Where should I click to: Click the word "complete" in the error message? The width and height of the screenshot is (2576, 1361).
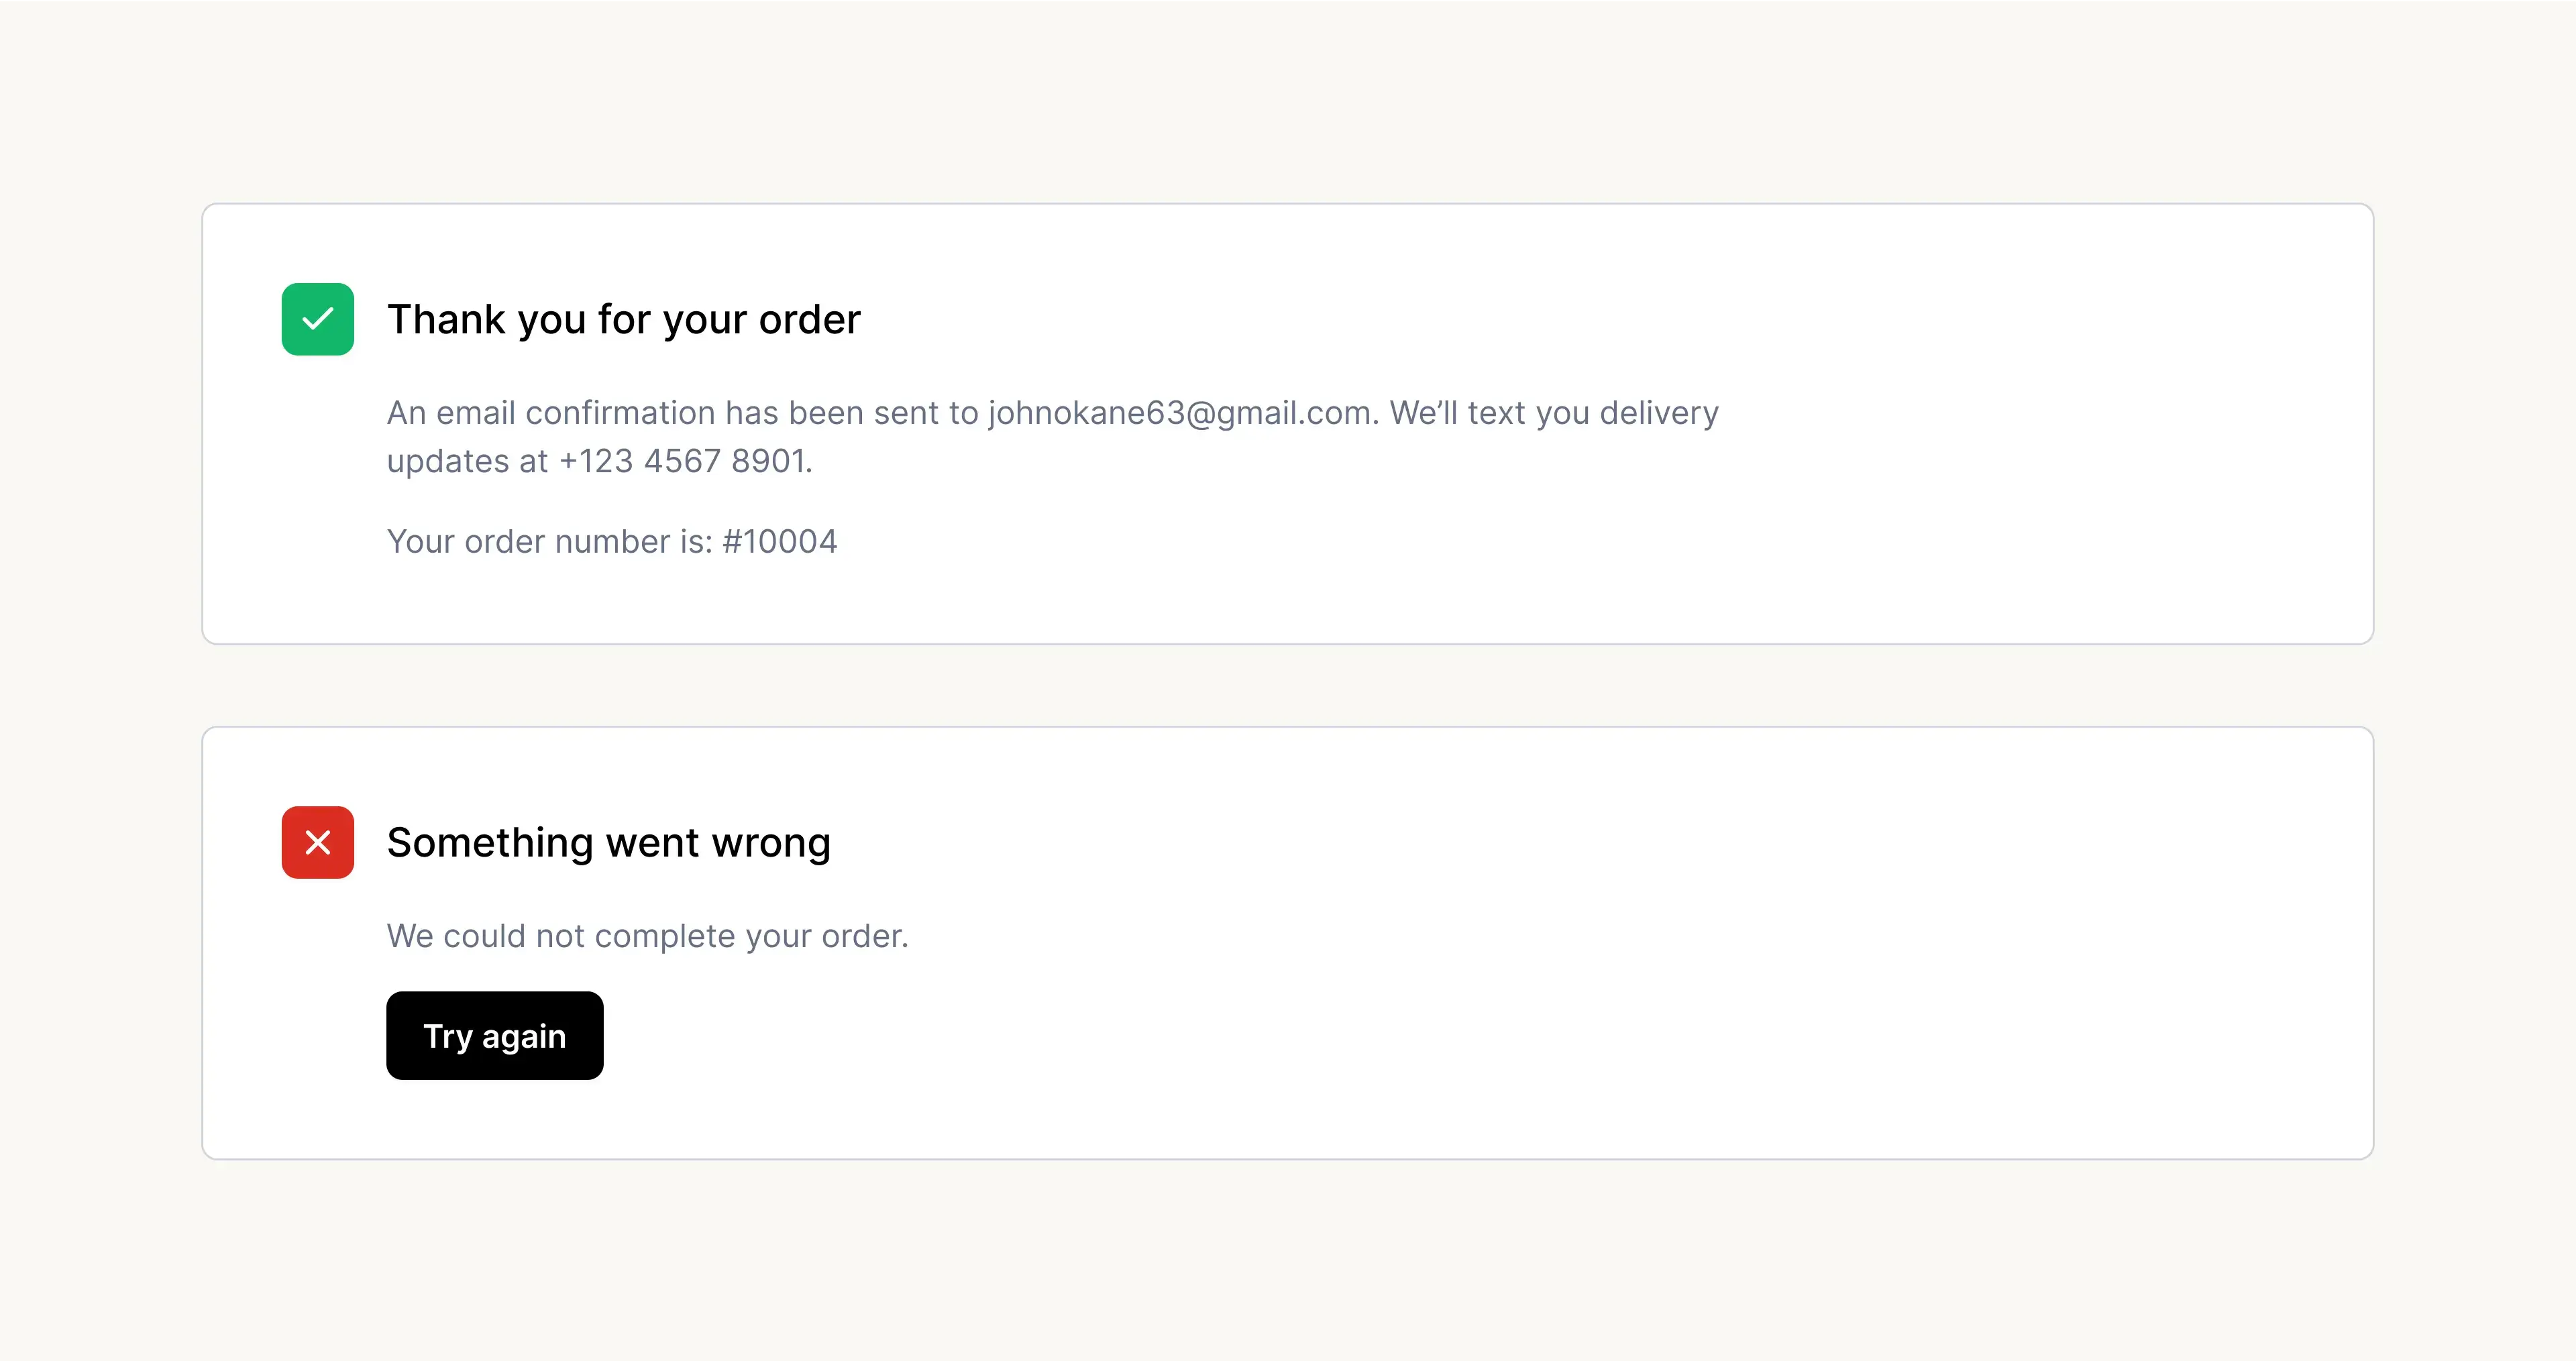click(665, 936)
